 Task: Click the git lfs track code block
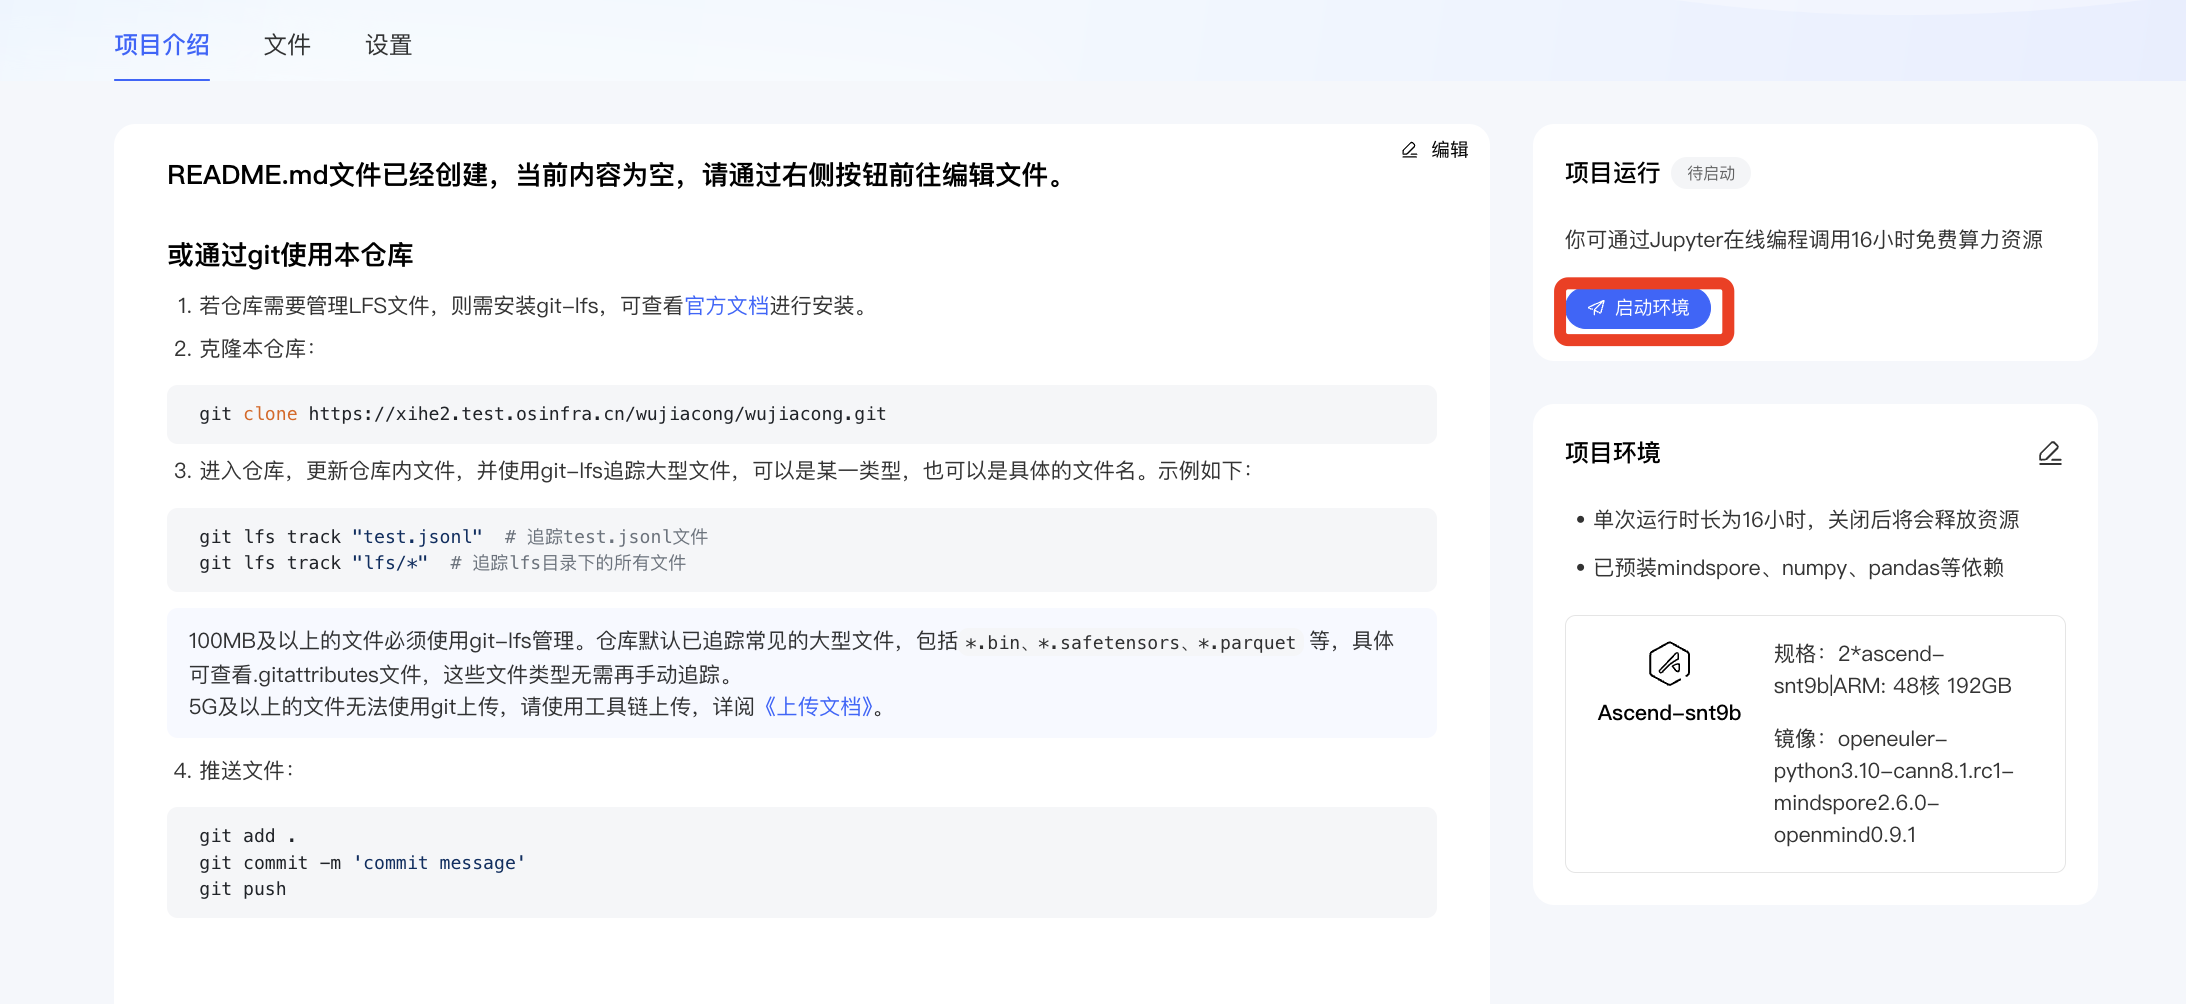tap(801, 550)
